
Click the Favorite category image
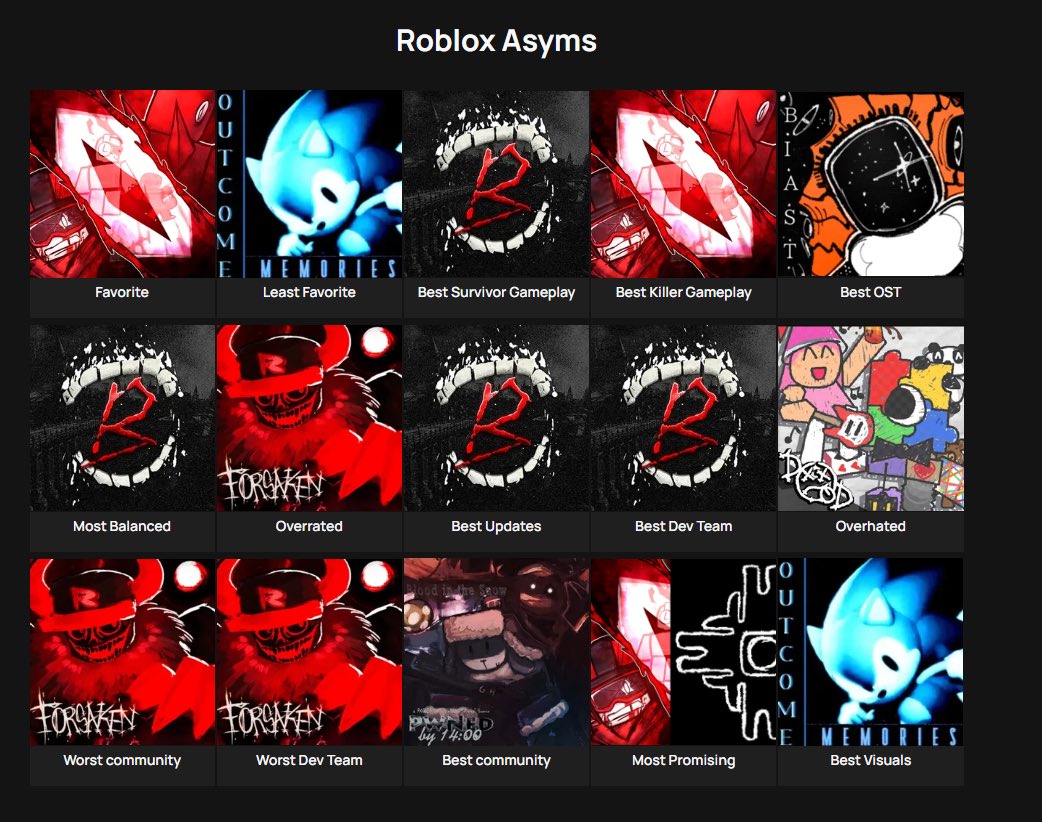(x=122, y=184)
